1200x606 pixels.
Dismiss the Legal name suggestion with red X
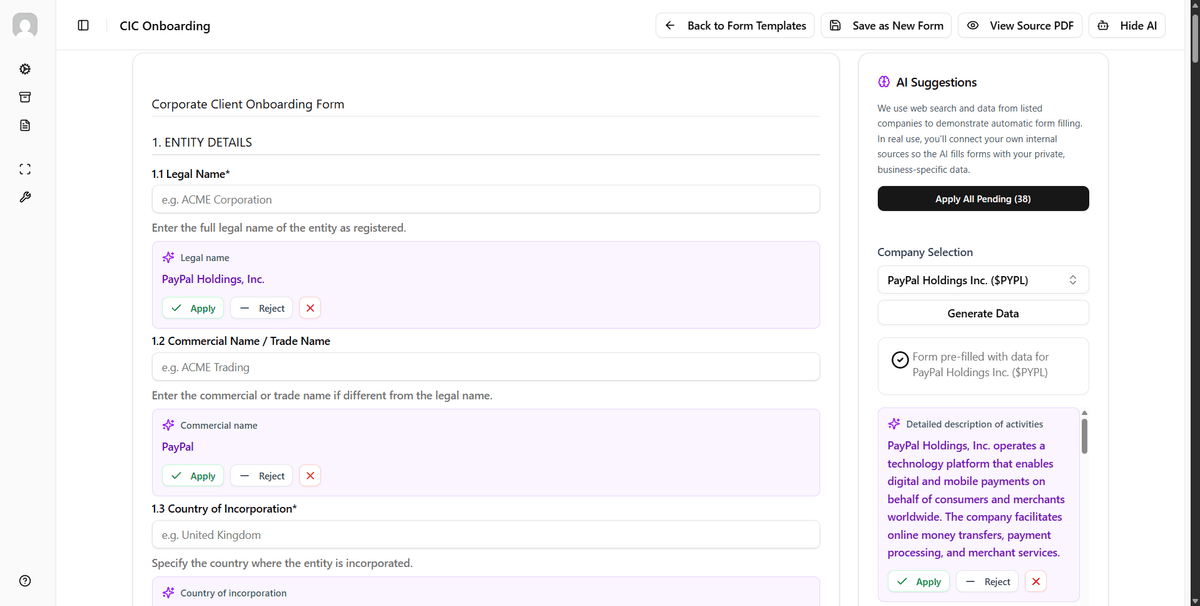311,308
